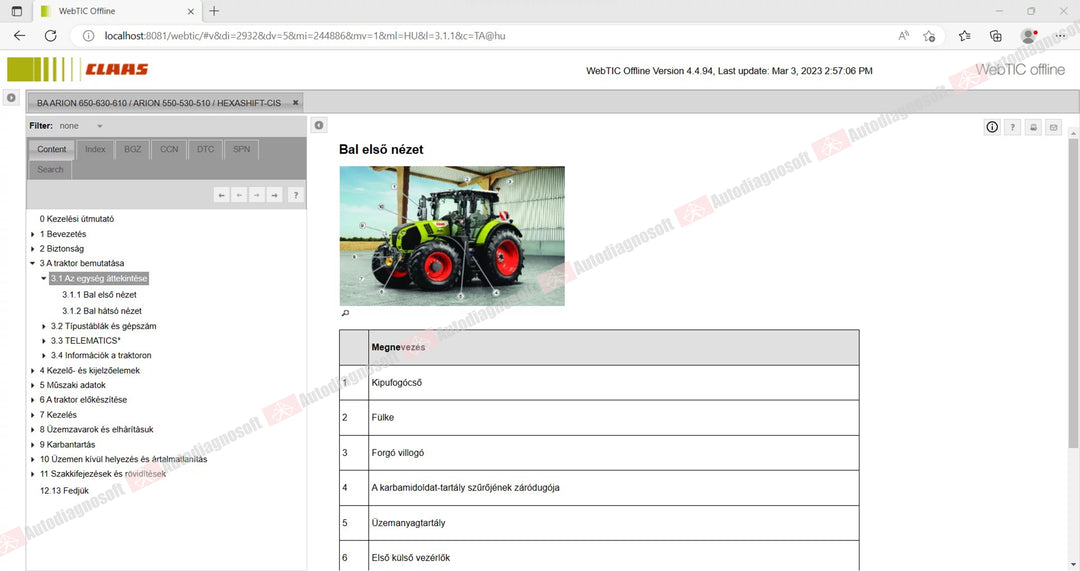Open a new browser tab
The width and height of the screenshot is (1080, 571).
pyautogui.click(x=214, y=11)
